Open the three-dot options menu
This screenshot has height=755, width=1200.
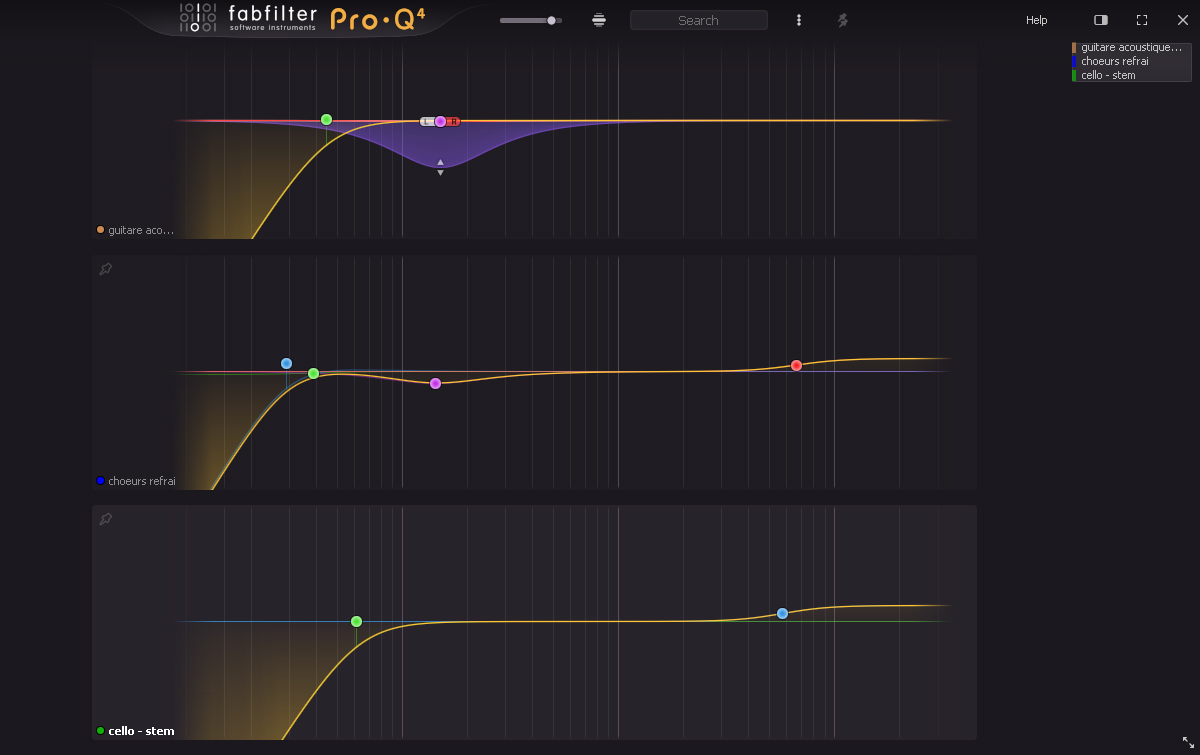[798, 20]
